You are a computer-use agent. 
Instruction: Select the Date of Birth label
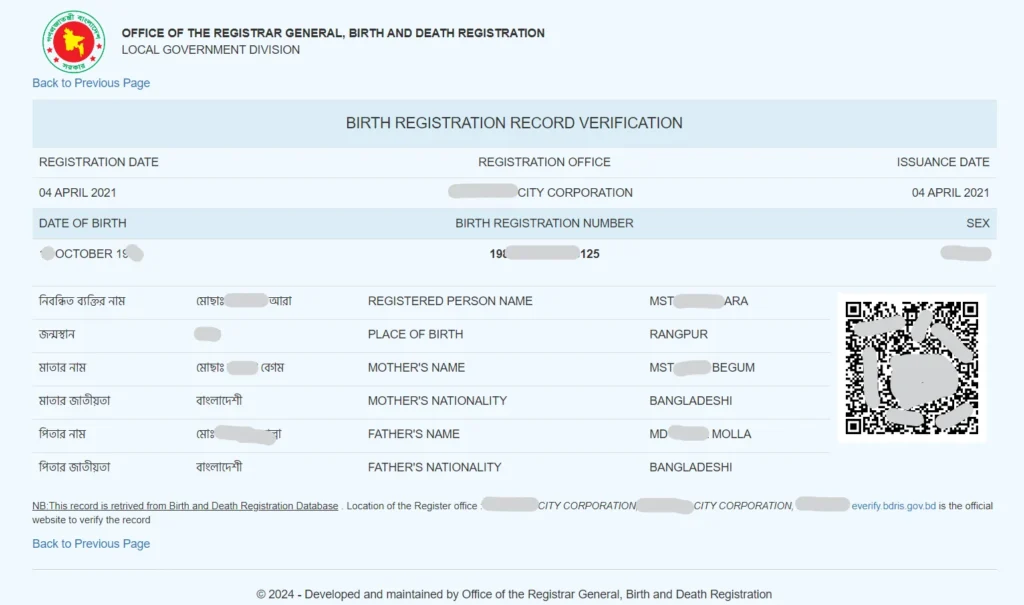tap(82, 223)
